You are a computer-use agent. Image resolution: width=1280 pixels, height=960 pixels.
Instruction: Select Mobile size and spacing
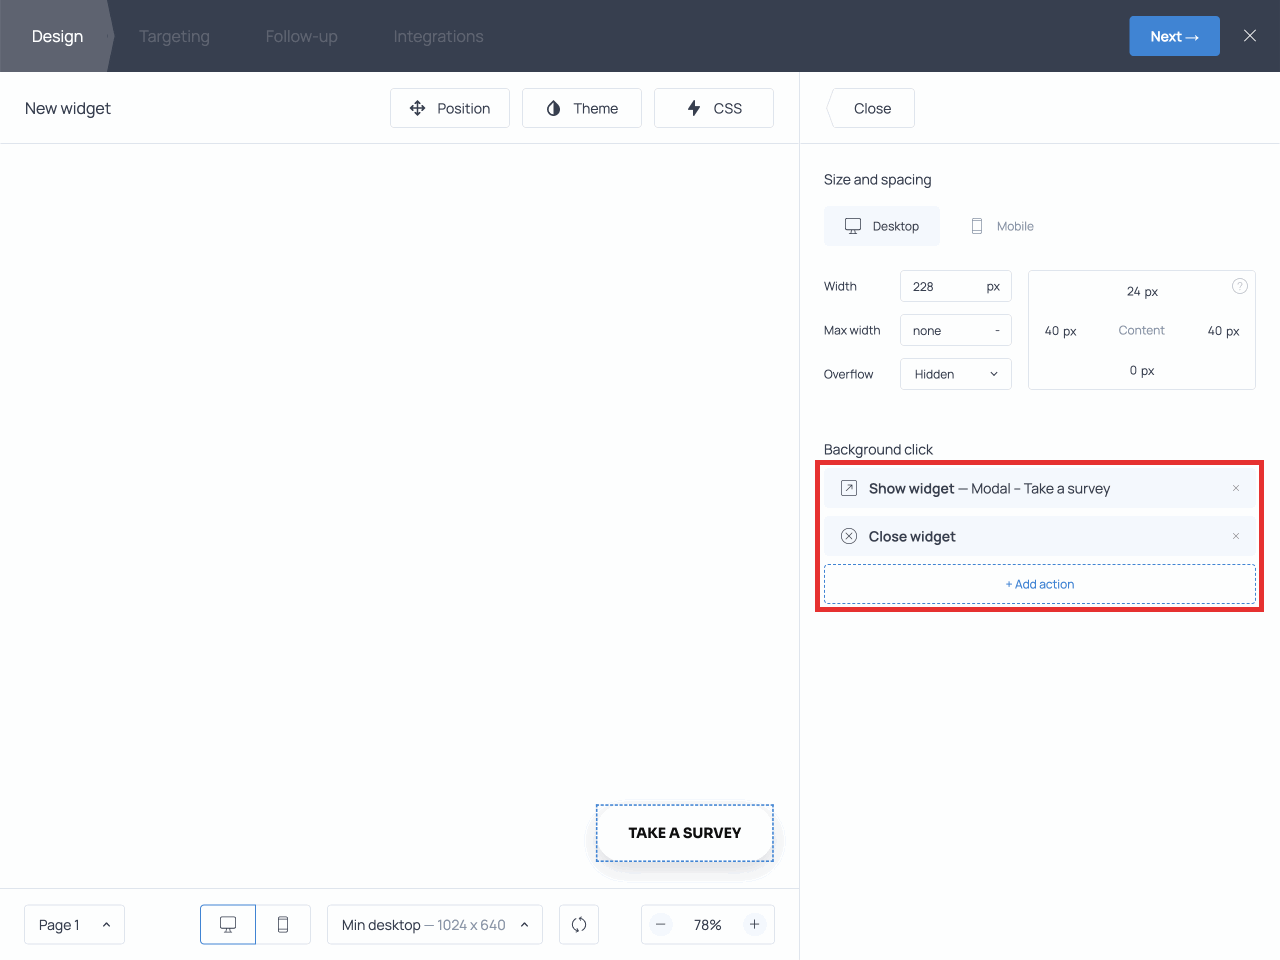pyautogui.click(x=1002, y=226)
